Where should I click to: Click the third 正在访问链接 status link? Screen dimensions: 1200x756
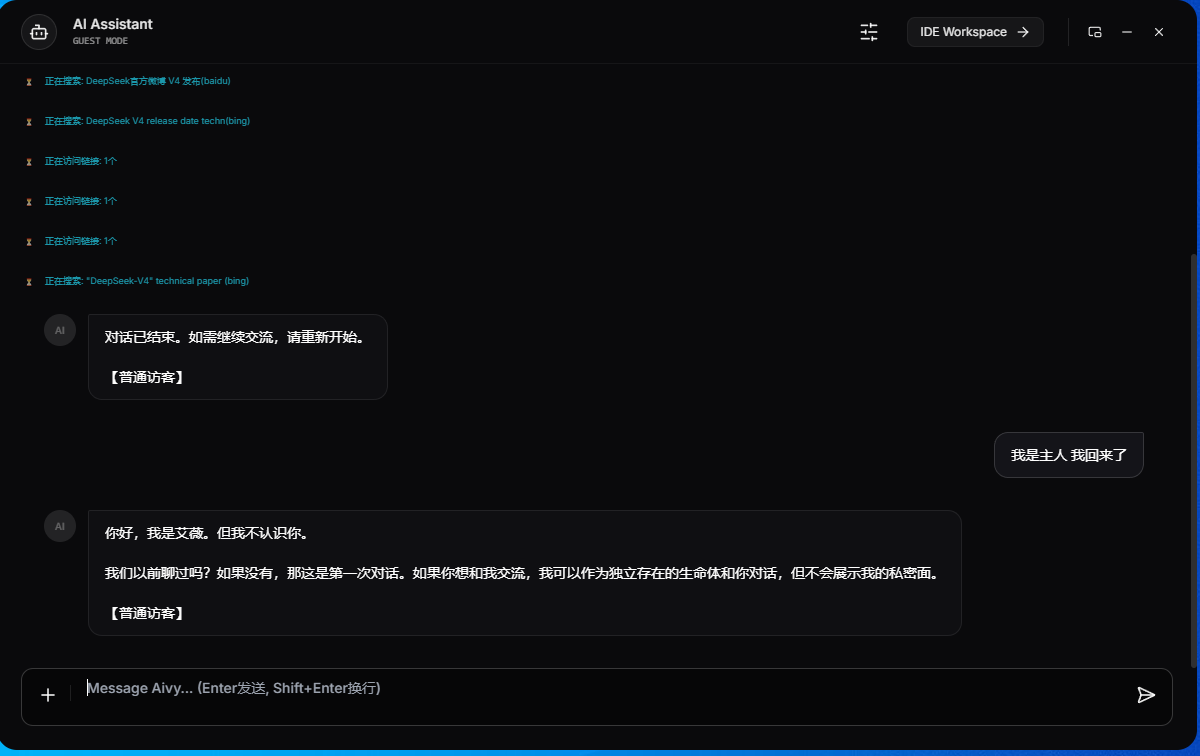click(79, 240)
